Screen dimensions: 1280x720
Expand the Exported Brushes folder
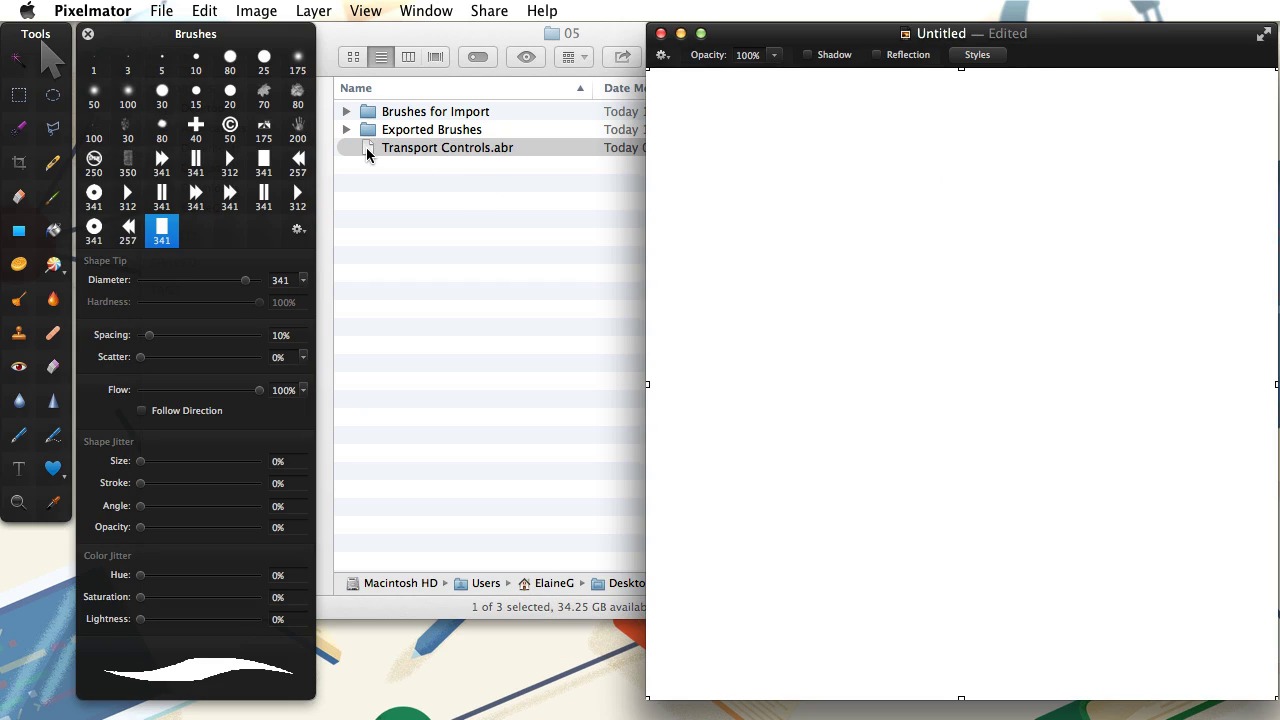point(346,129)
